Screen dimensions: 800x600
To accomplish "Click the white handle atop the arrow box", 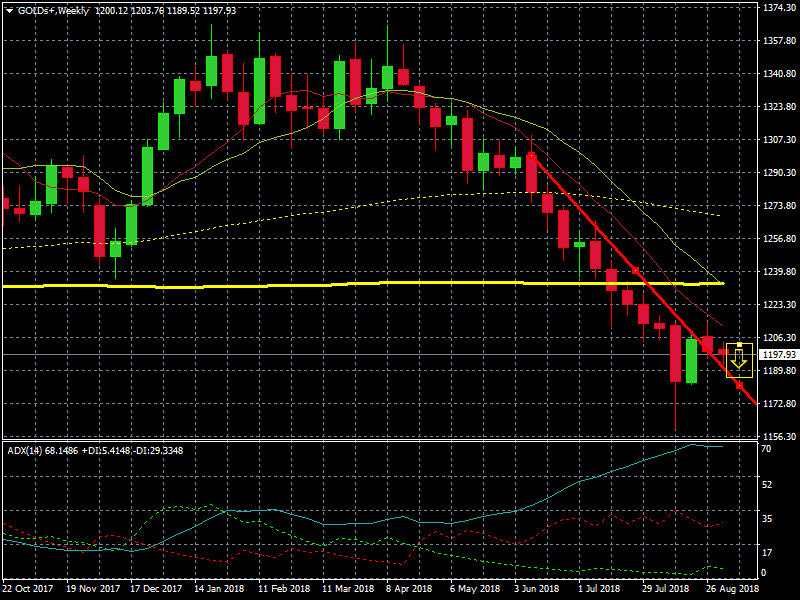I will [739, 345].
